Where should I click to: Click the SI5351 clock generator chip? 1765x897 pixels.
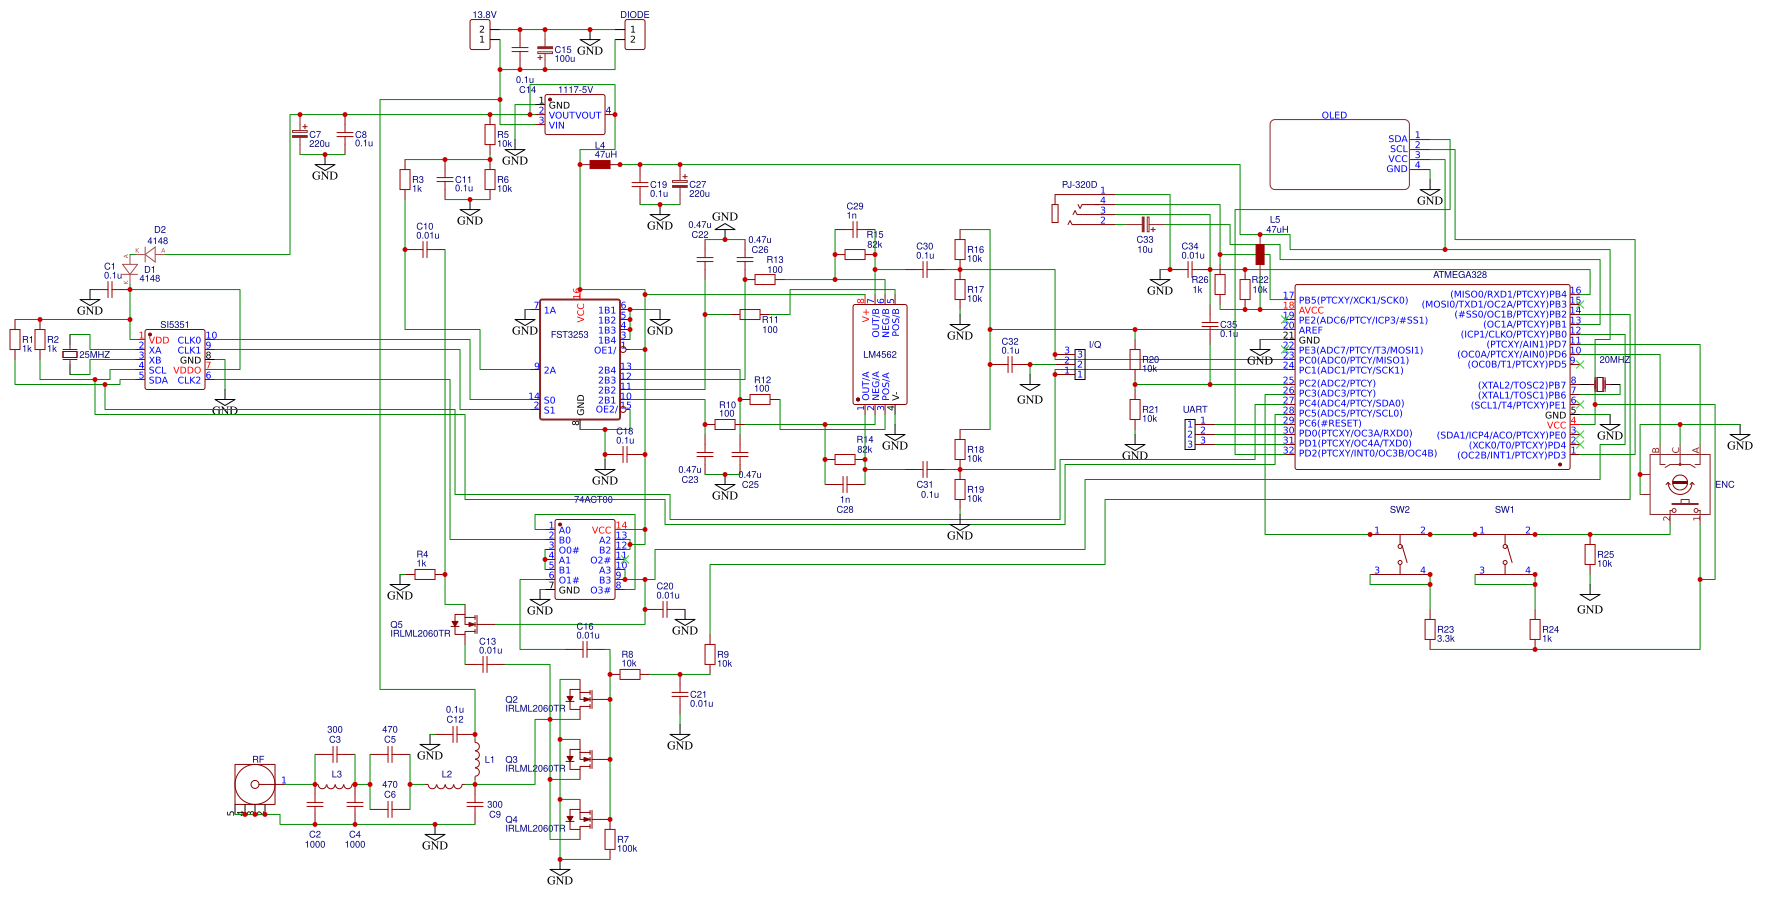tap(174, 360)
